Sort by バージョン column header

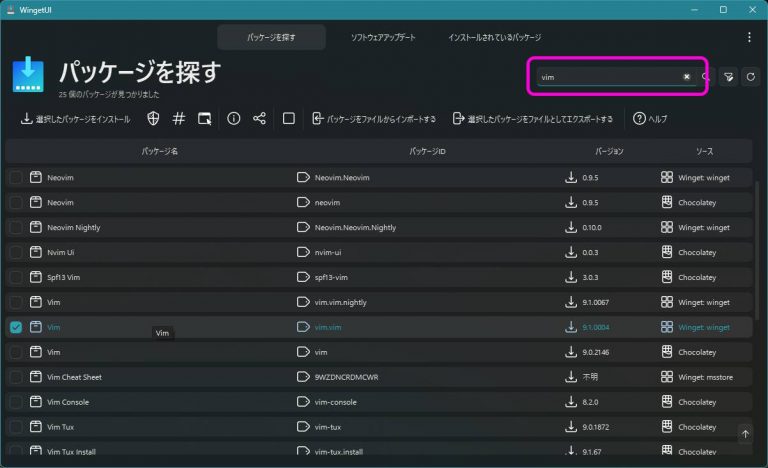pyautogui.click(x=609, y=151)
